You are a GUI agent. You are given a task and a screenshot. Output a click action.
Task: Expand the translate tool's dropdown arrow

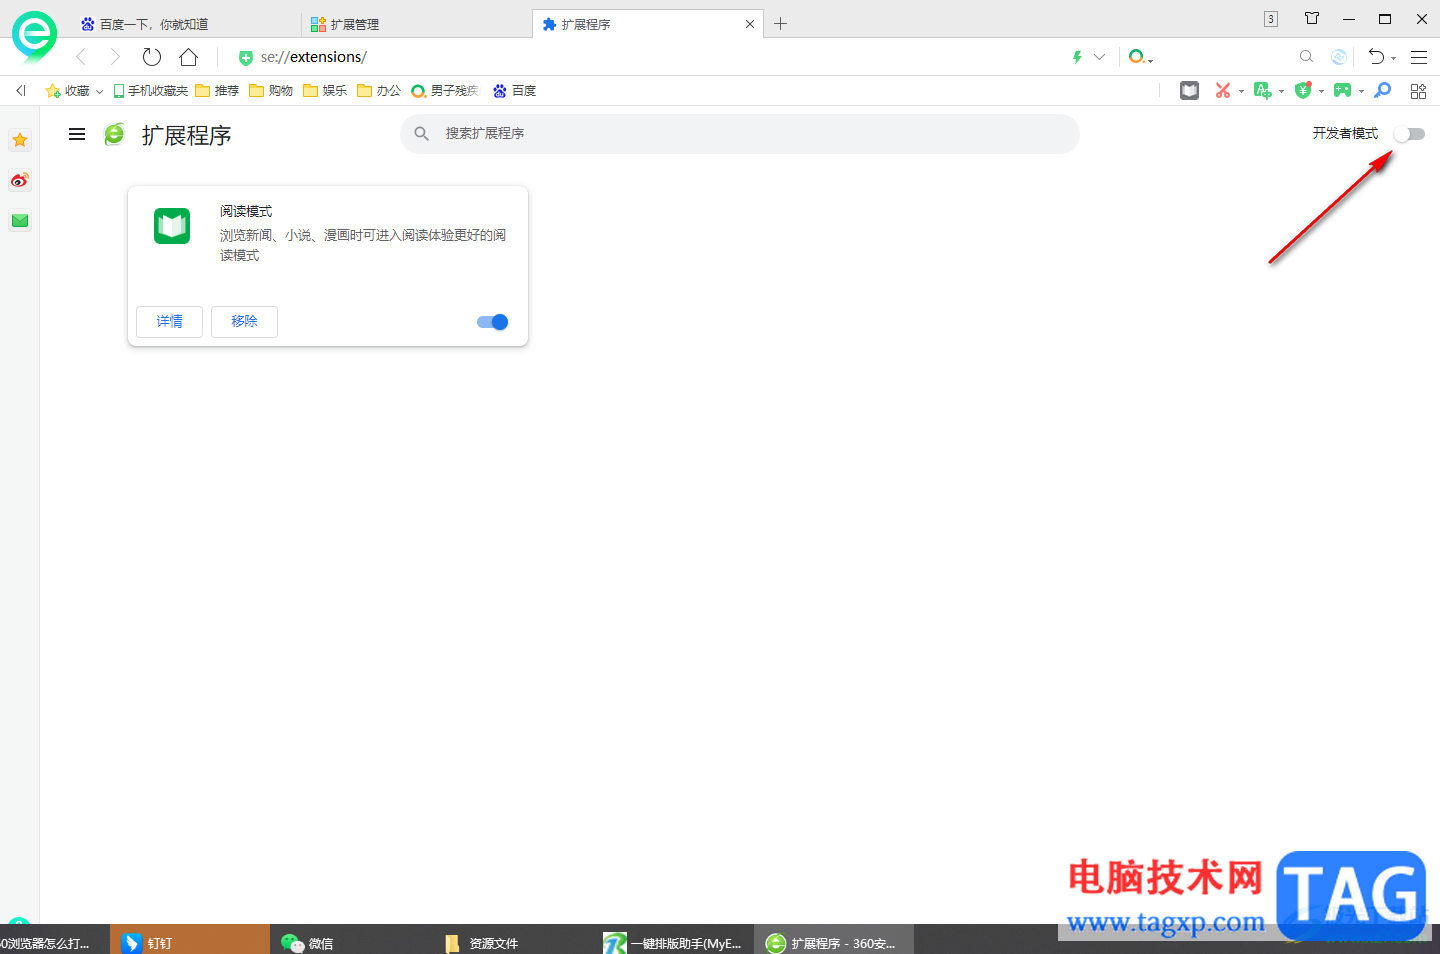coord(1281,90)
